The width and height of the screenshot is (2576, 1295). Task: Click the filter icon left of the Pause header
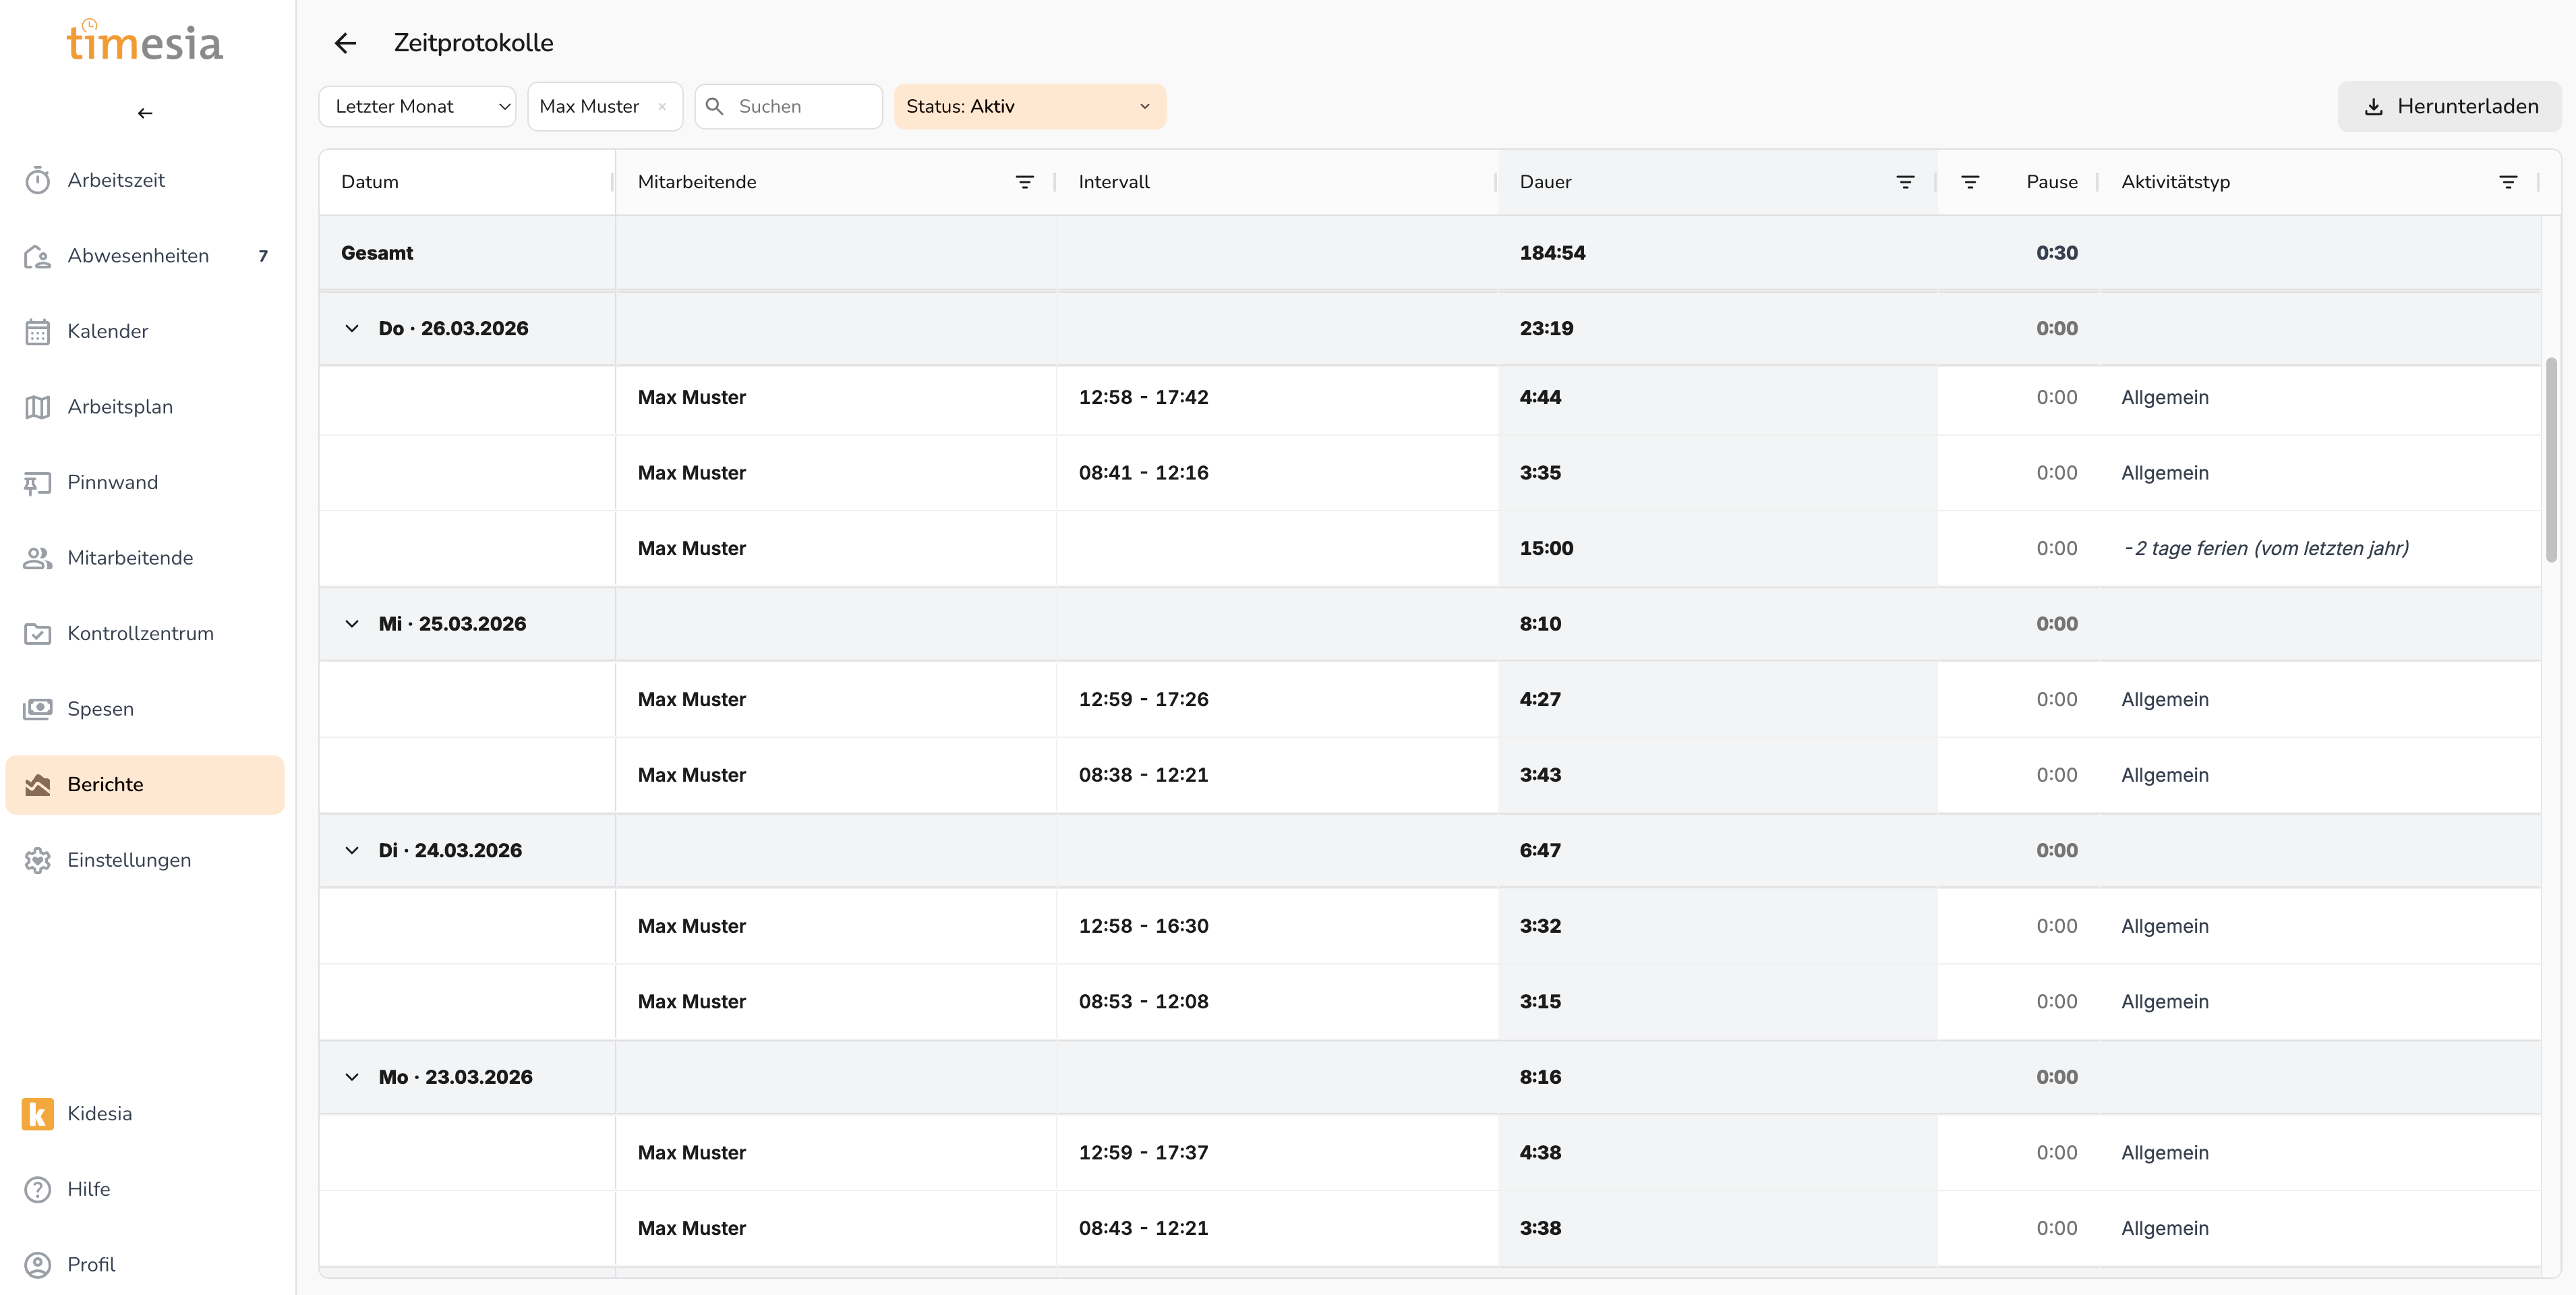coord(1969,182)
